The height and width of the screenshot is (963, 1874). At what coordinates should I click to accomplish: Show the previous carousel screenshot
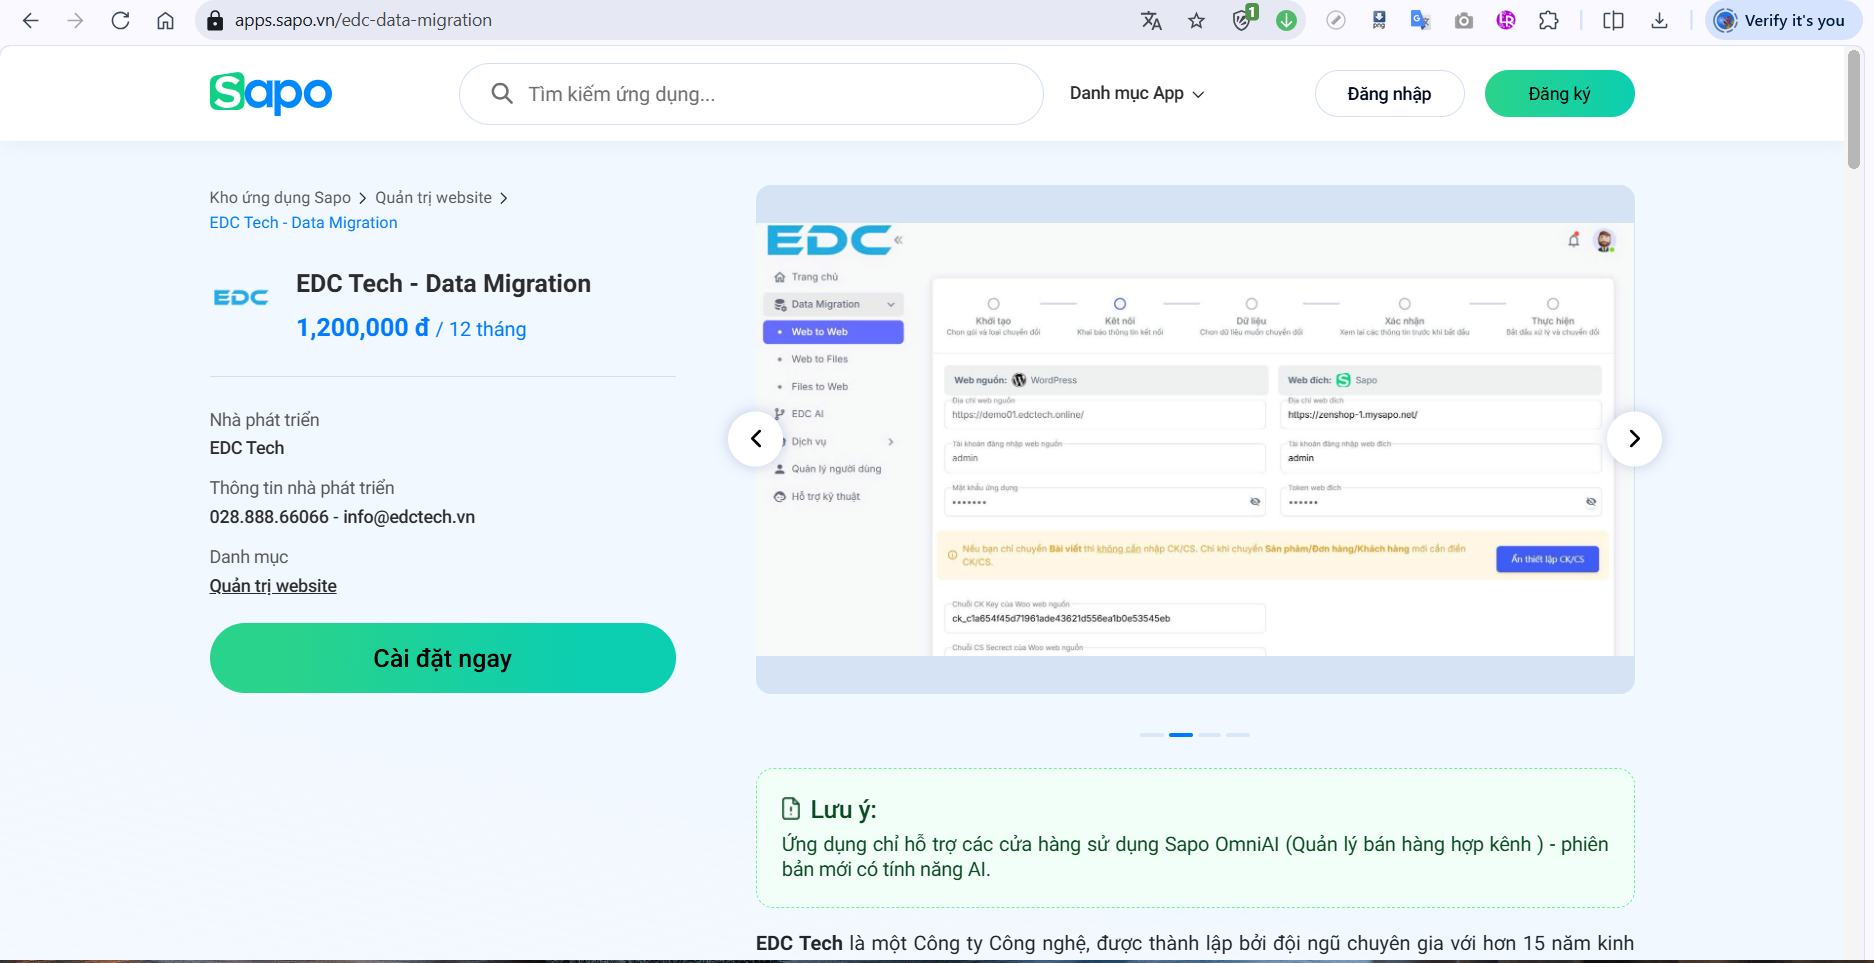point(756,439)
